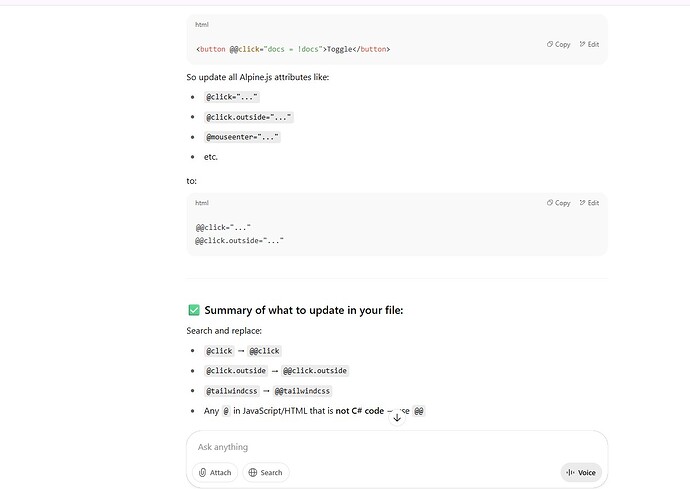The width and height of the screenshot is (690, 489).
Task: Click the @@click replacement code tag
Action: click(264, 351)
